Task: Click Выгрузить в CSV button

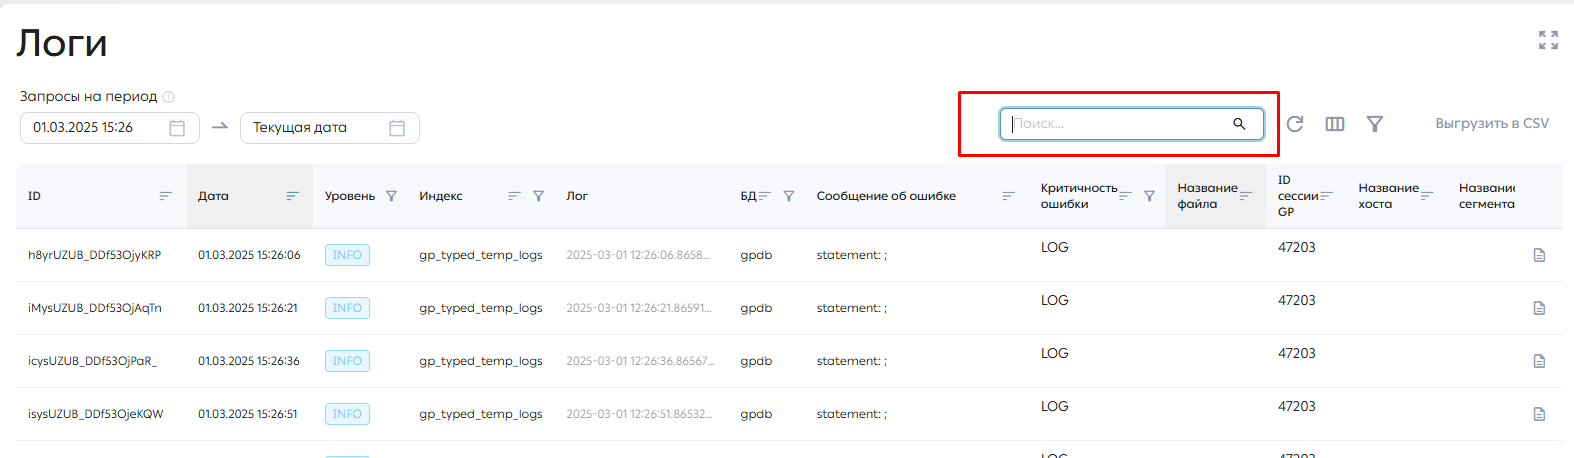Action: click(x=1492, y=124)
